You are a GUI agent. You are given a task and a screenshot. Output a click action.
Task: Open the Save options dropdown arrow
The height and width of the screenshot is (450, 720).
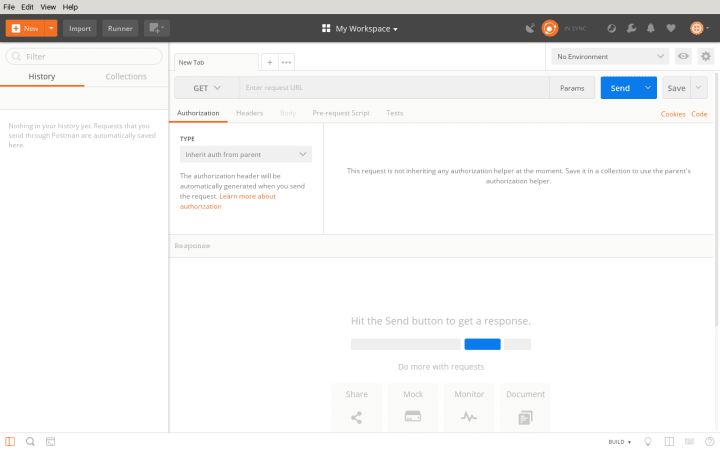(x=698, y=88)
